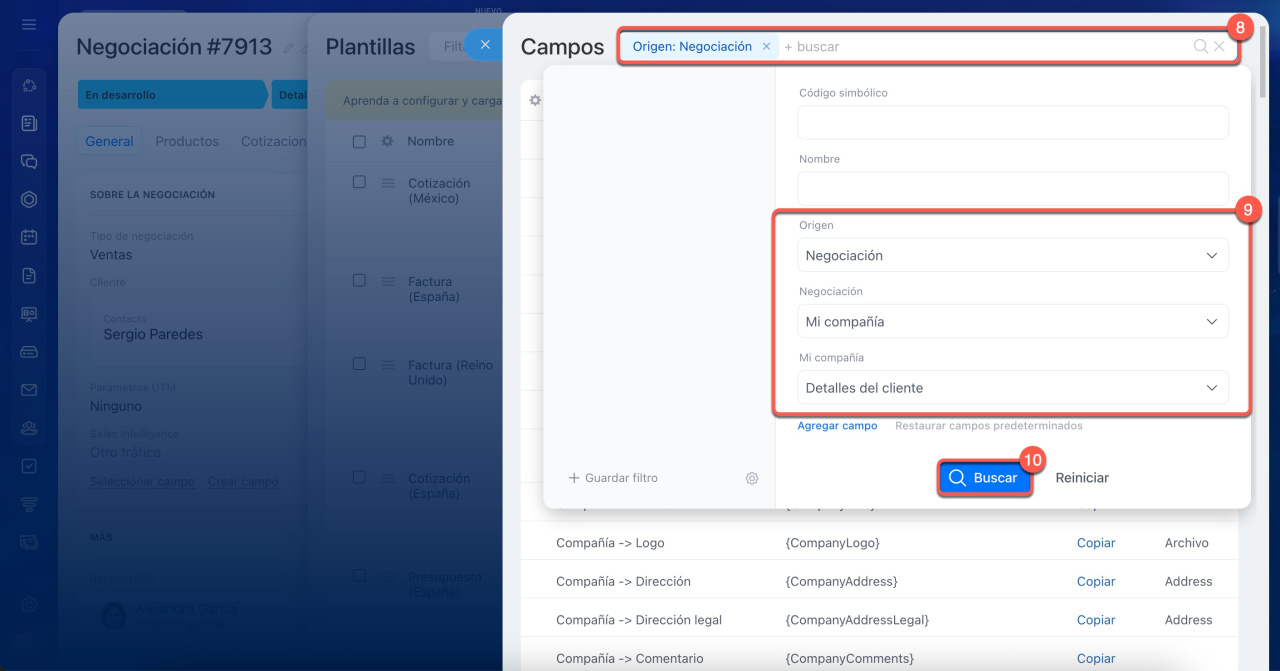This screenshot has width=1280, height=671.
Task: Click the mail envelope sidebar icon
Action: pyautogui.click(x=29, y=390)
